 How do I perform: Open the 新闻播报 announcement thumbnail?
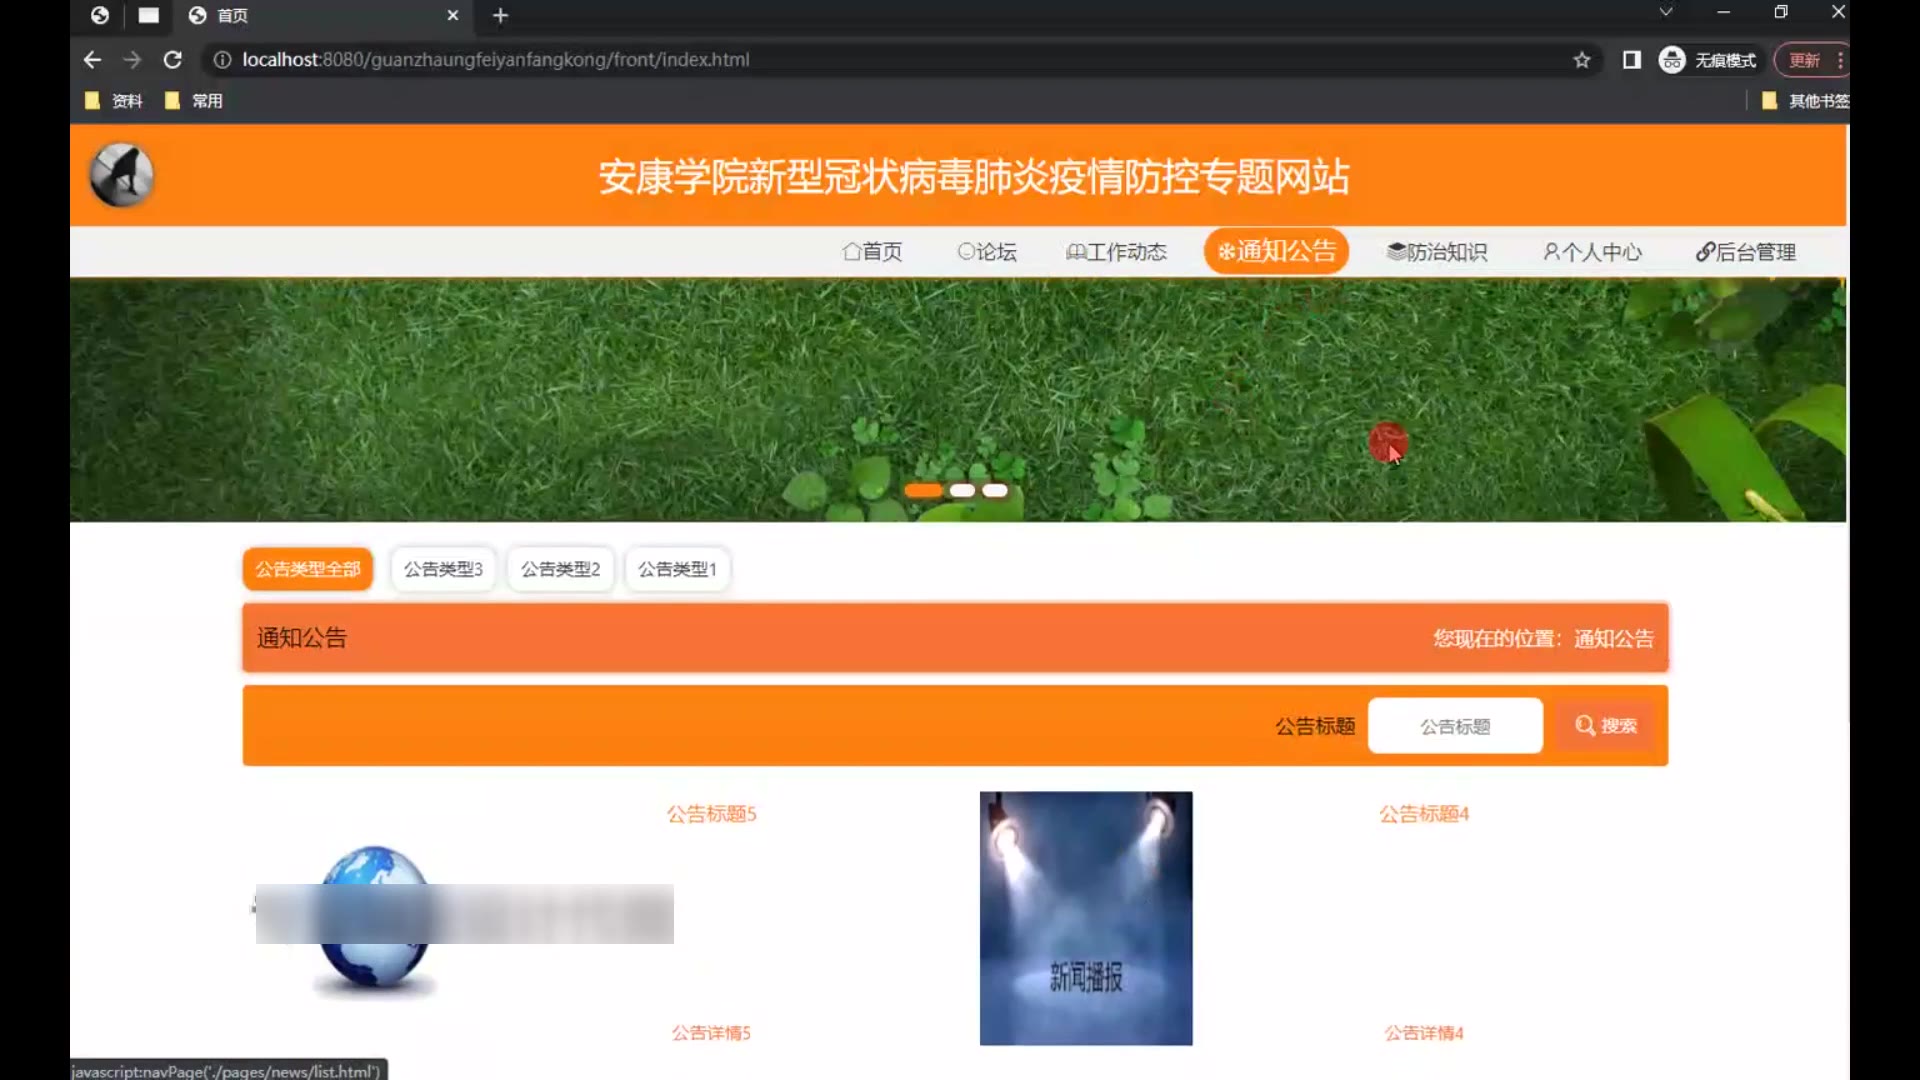click(1085, 918)
